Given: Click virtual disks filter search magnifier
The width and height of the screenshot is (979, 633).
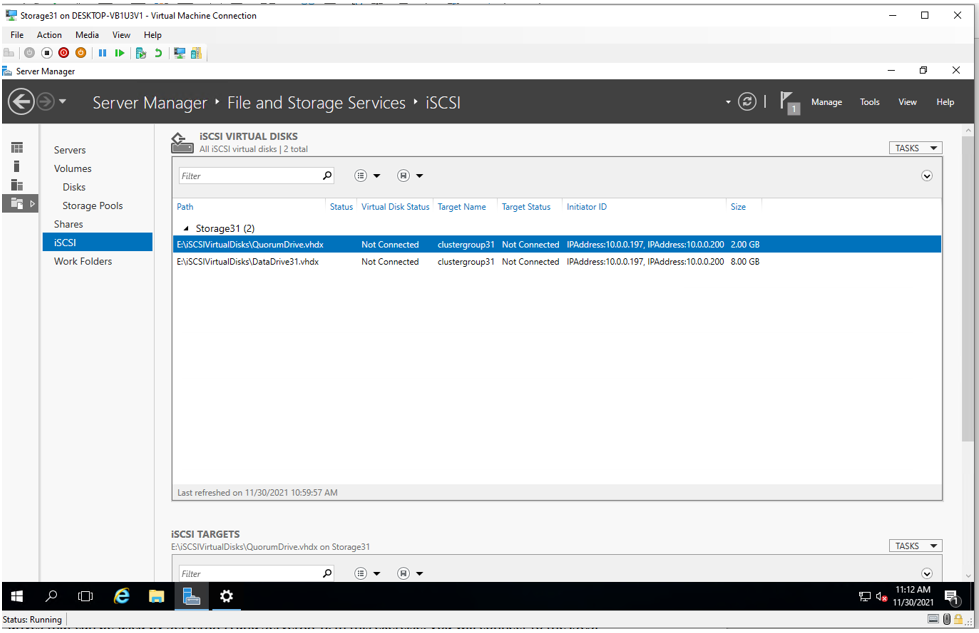Looking at the screenshot, I should click(327, 176).
